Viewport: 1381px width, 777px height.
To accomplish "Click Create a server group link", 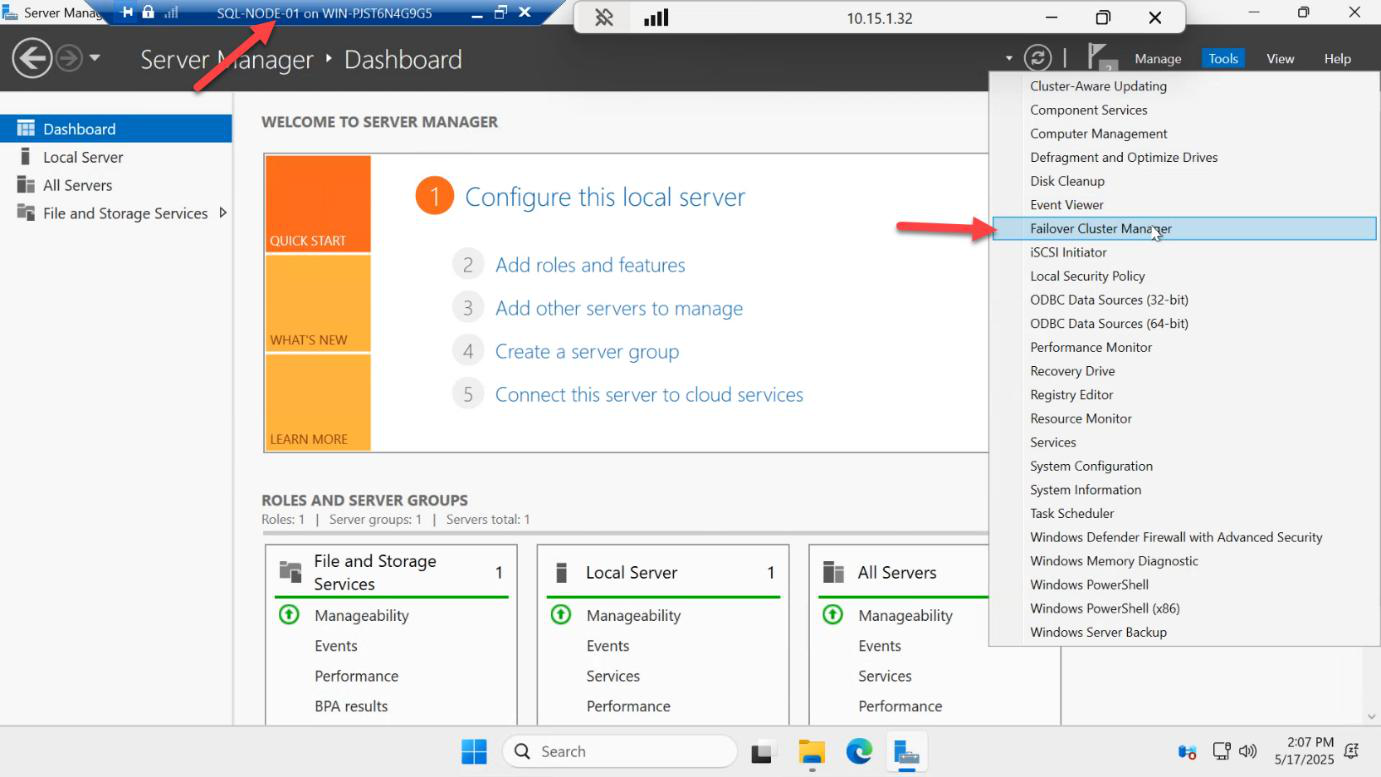I will click(x=587, y=352).
